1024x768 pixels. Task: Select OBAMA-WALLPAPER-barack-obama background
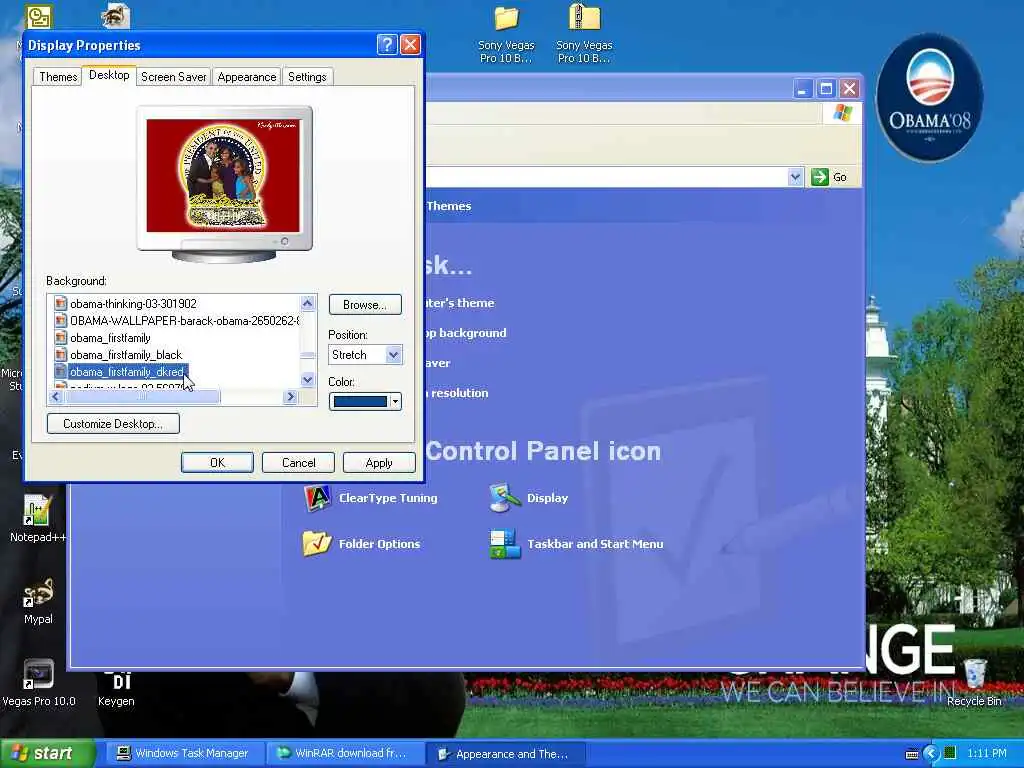coord(184,321)
